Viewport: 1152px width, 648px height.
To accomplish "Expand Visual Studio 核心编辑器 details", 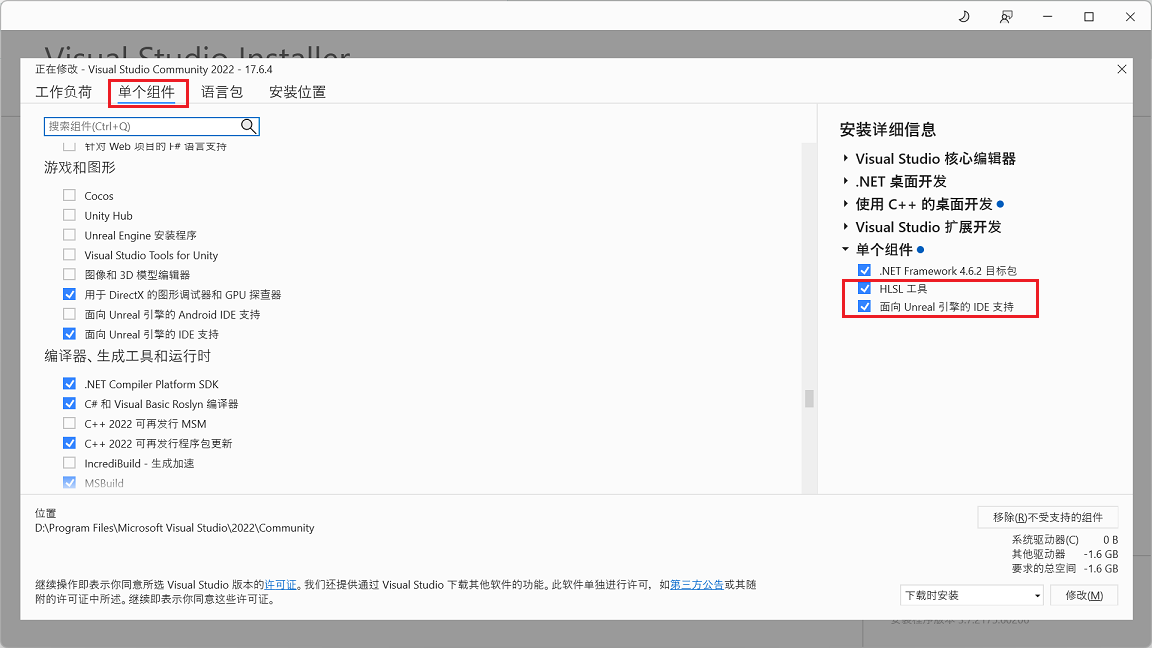I will click(846, 158).
